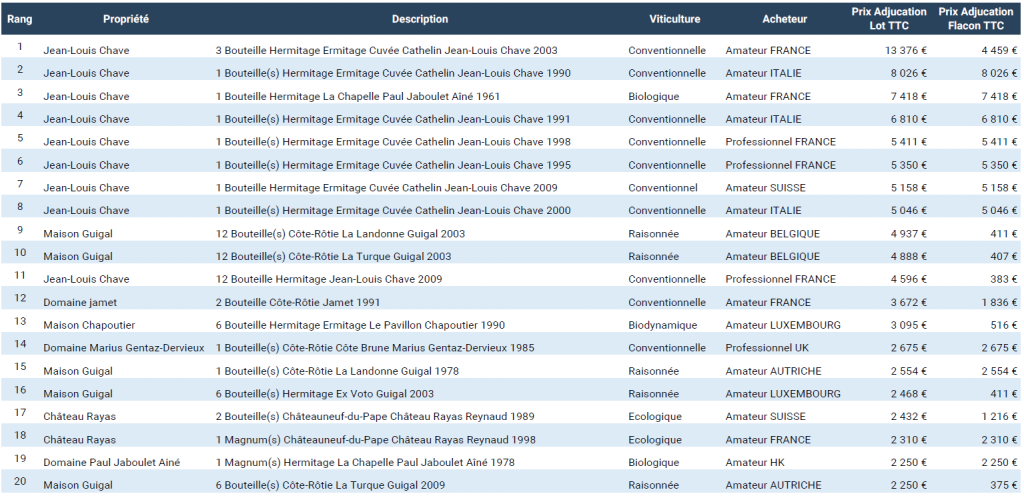1024x496 pixels.
Task: Select the 5 350 € lot price
Action: 908,164
